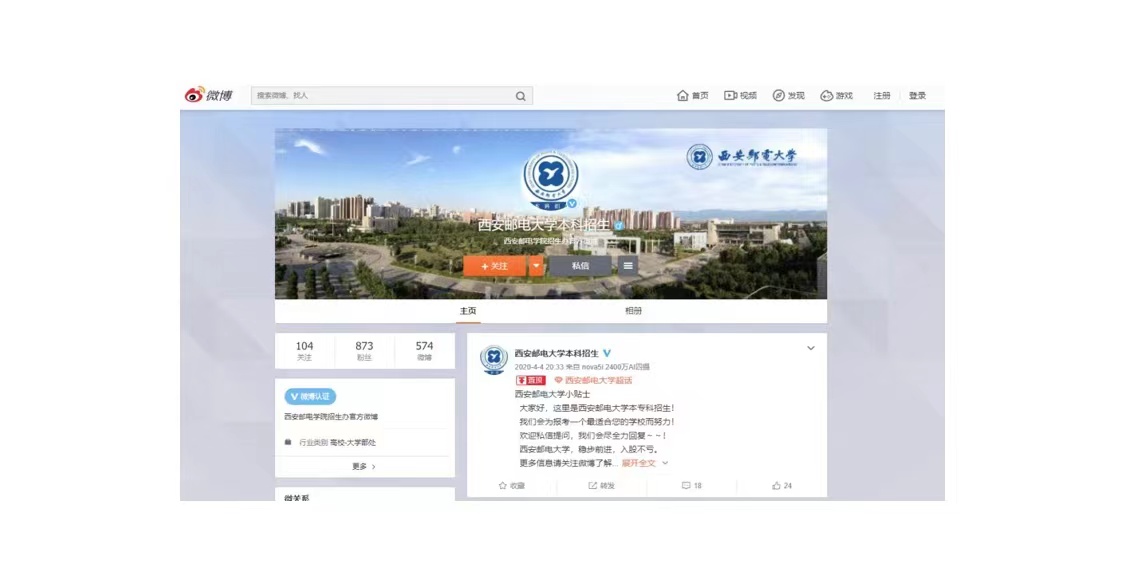Click the search magnifier icon

[x=521, y=96]
